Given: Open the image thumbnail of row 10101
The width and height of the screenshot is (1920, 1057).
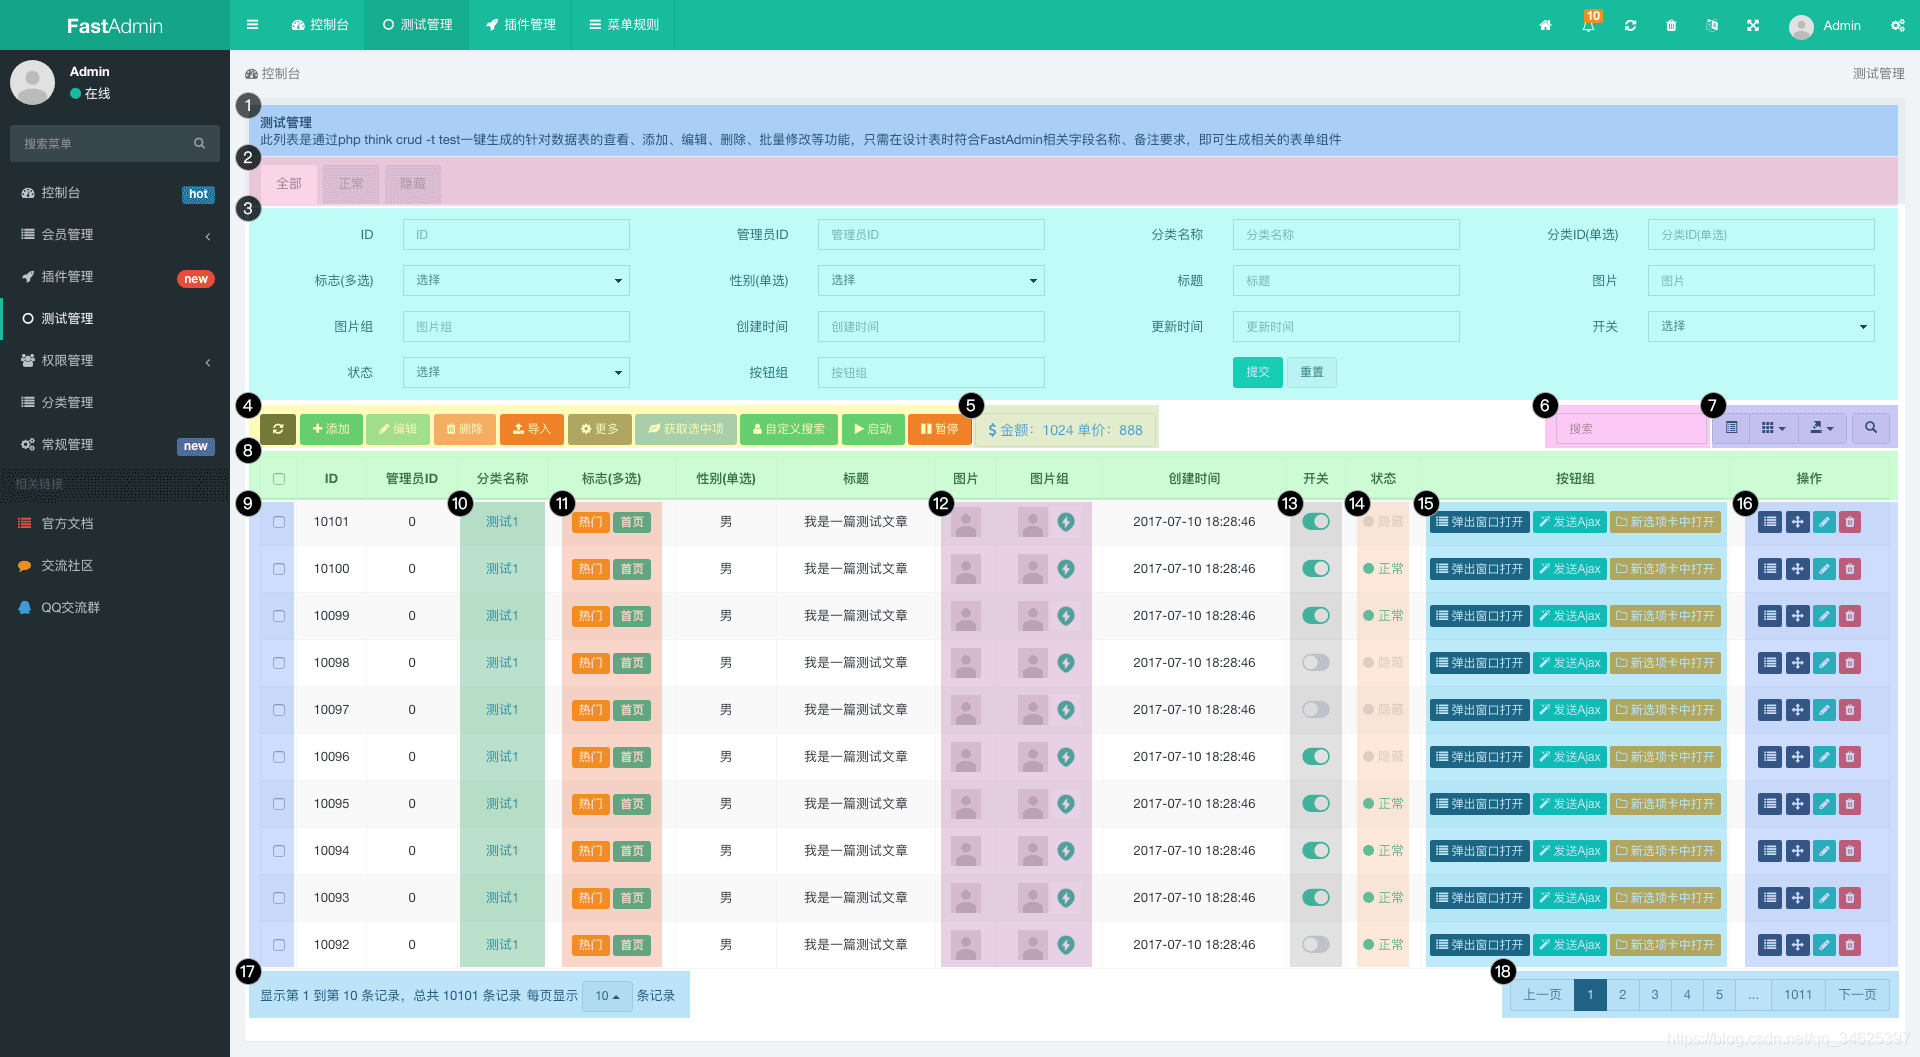Looking at the screenshot, I should coord(966,522).
